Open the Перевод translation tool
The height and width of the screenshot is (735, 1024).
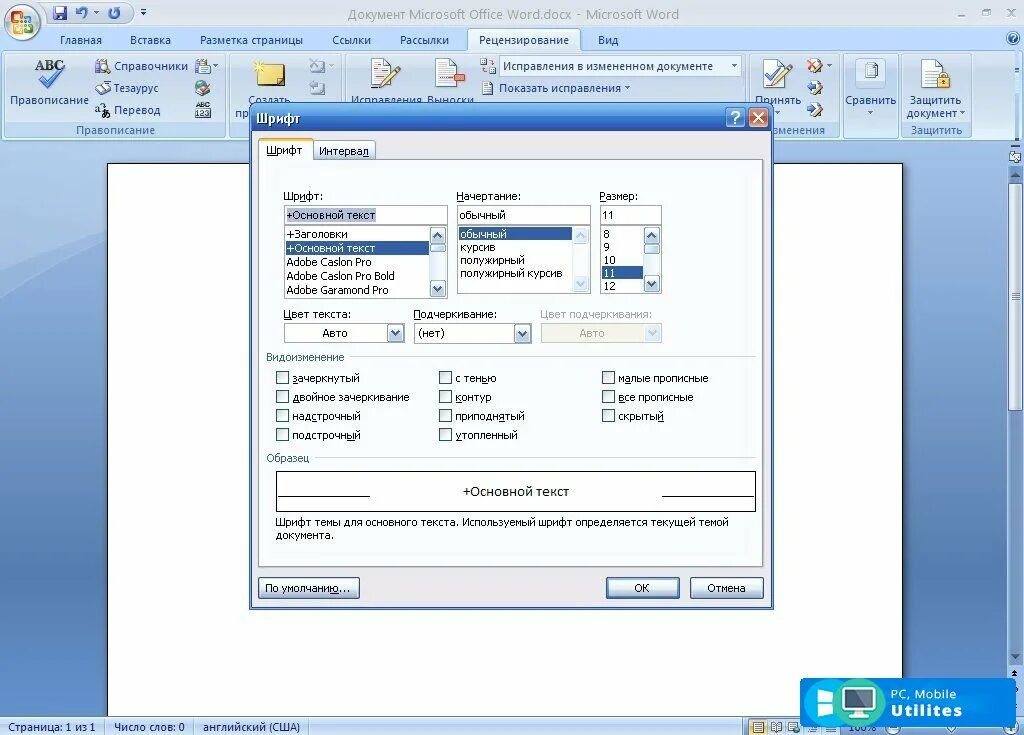coord(127,110)
